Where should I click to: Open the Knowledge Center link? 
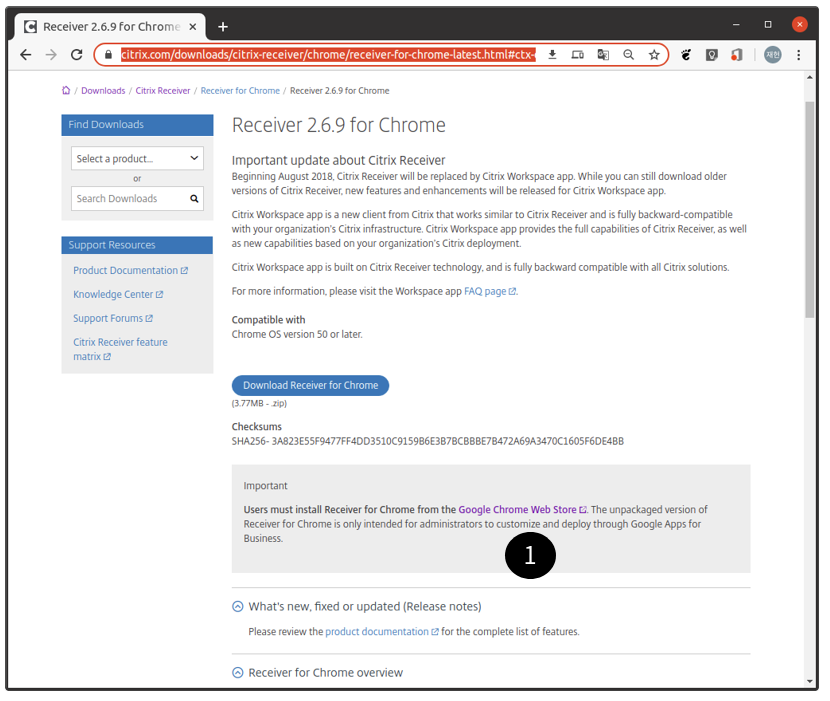point(118,294)
